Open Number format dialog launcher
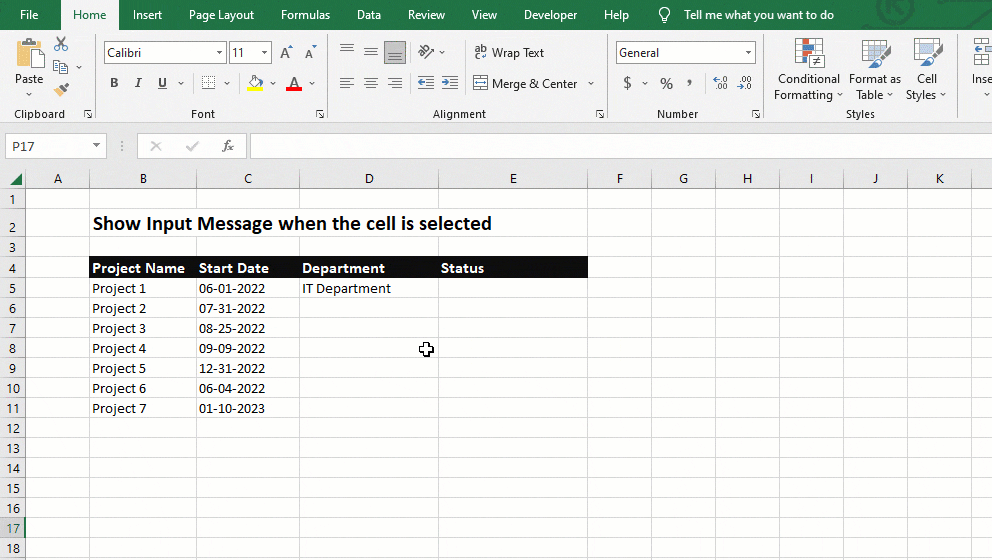Viewport: 992px width, 560px height. click(756, 114)
